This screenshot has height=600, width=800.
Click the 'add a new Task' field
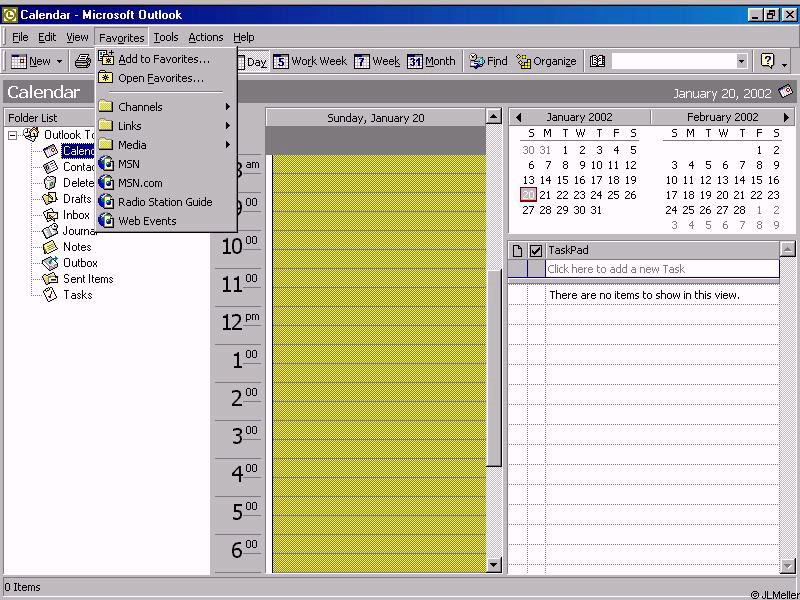coord(660,269)
